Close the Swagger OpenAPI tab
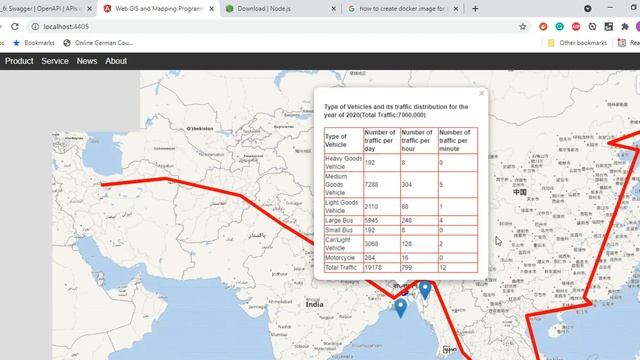 pyautogui.click(x=89, y=9)
